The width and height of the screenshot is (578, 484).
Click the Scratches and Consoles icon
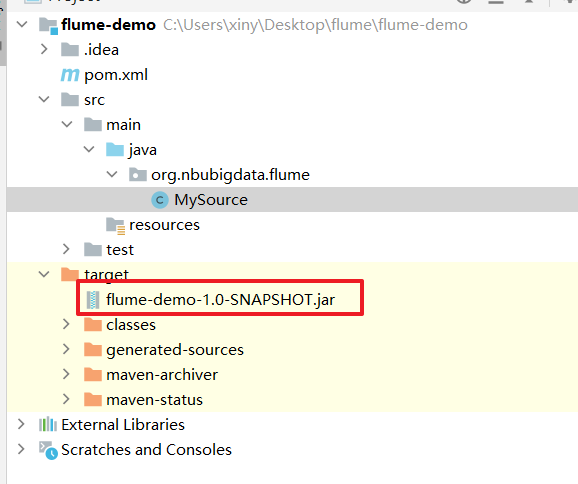pos(48,450)
